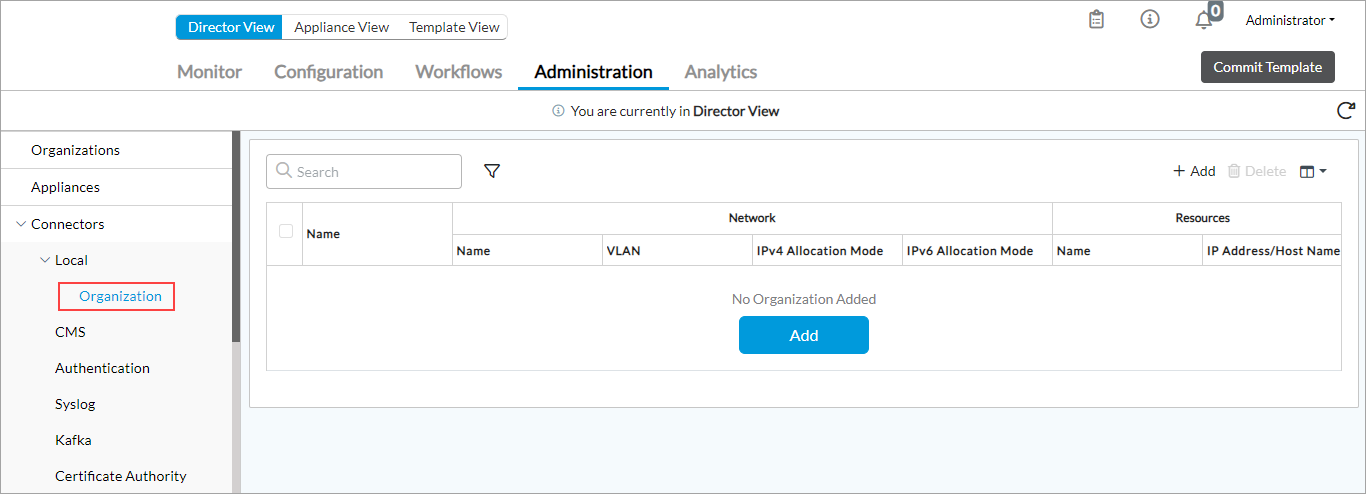This screenshot has width=1366, height=494.
Task: Switch to Template View
Action: point(454,27)
